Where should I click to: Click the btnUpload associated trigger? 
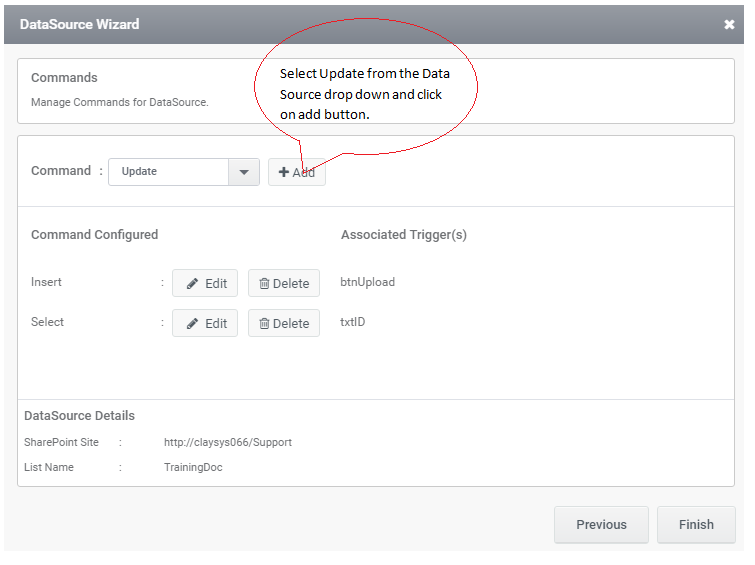pos(367,282)
